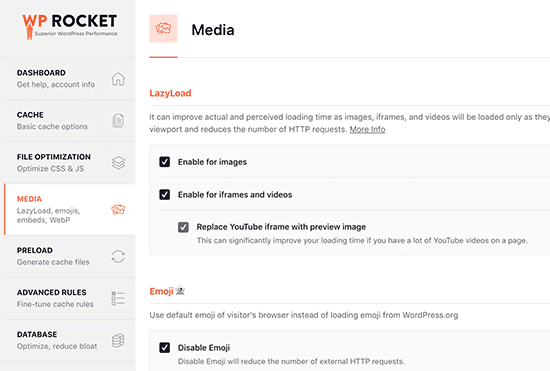Uncheck the Disable Emoji checkbox

(165, 348)
